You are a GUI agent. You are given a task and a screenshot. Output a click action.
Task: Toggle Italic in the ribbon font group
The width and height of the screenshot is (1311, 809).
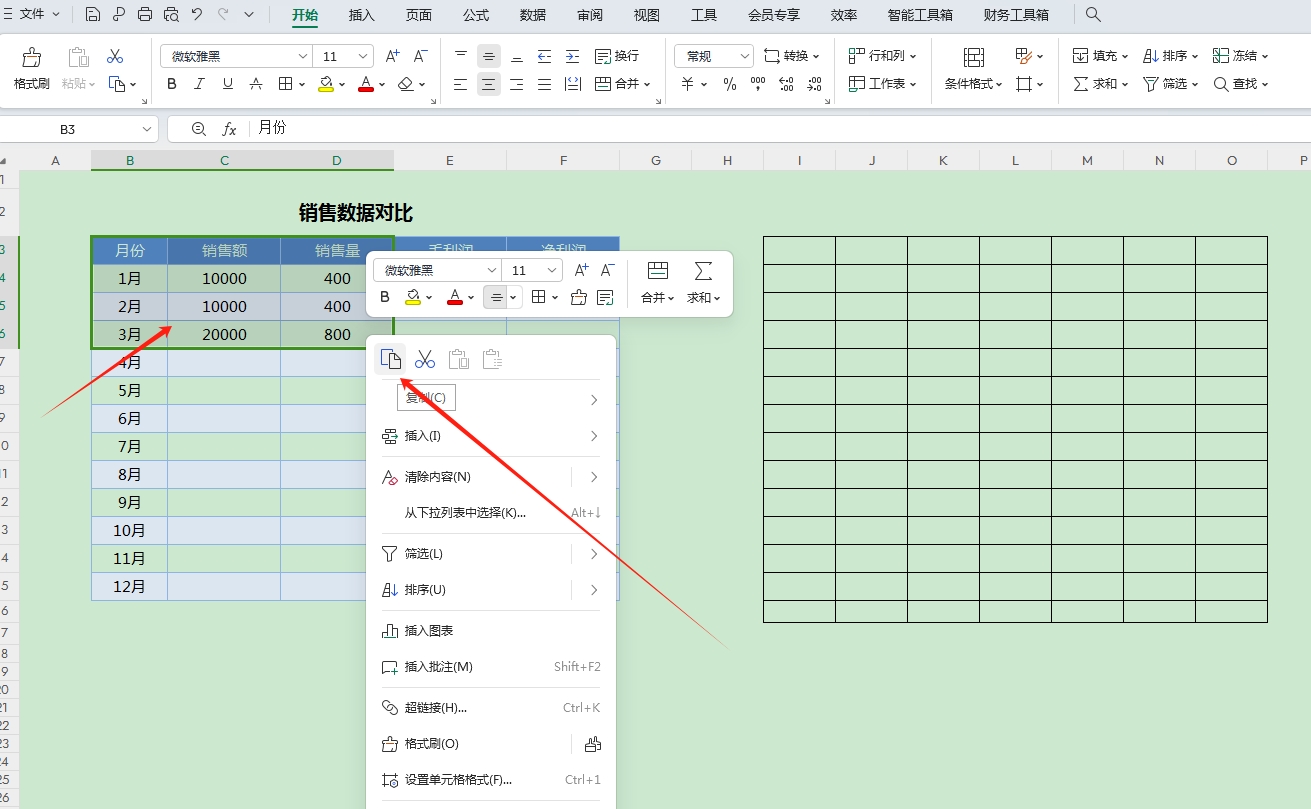200,84
